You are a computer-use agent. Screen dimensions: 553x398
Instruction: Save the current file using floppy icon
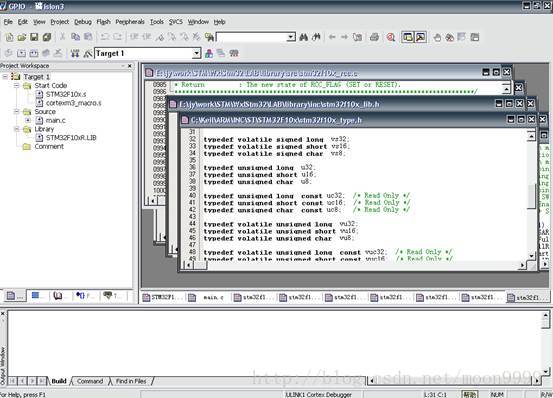coord(34,37)
